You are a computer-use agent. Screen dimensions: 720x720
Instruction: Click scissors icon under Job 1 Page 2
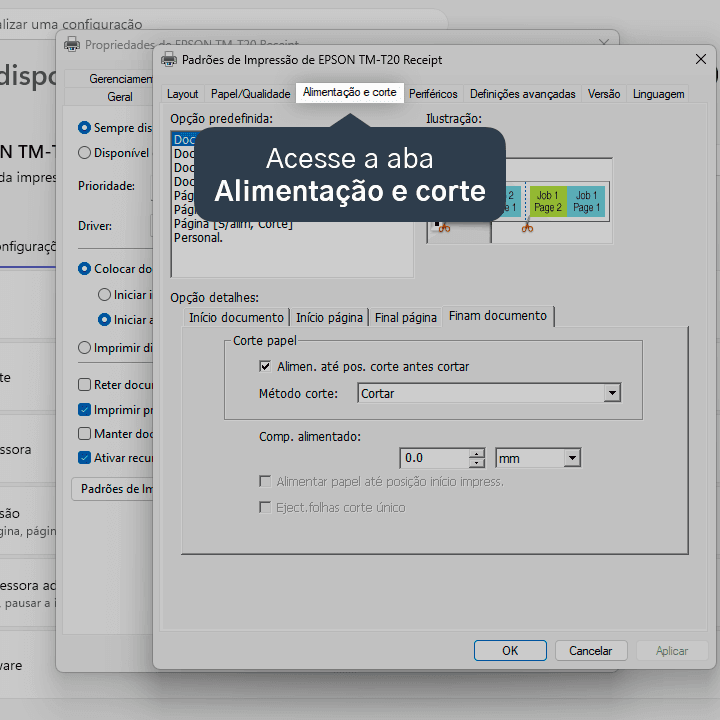click(527, 227)
